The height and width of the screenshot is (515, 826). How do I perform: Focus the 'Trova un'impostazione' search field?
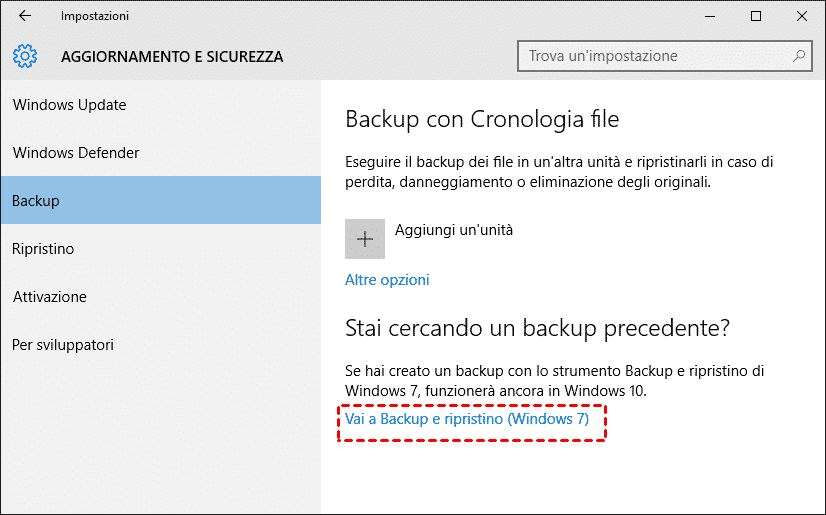coord(655,56)
